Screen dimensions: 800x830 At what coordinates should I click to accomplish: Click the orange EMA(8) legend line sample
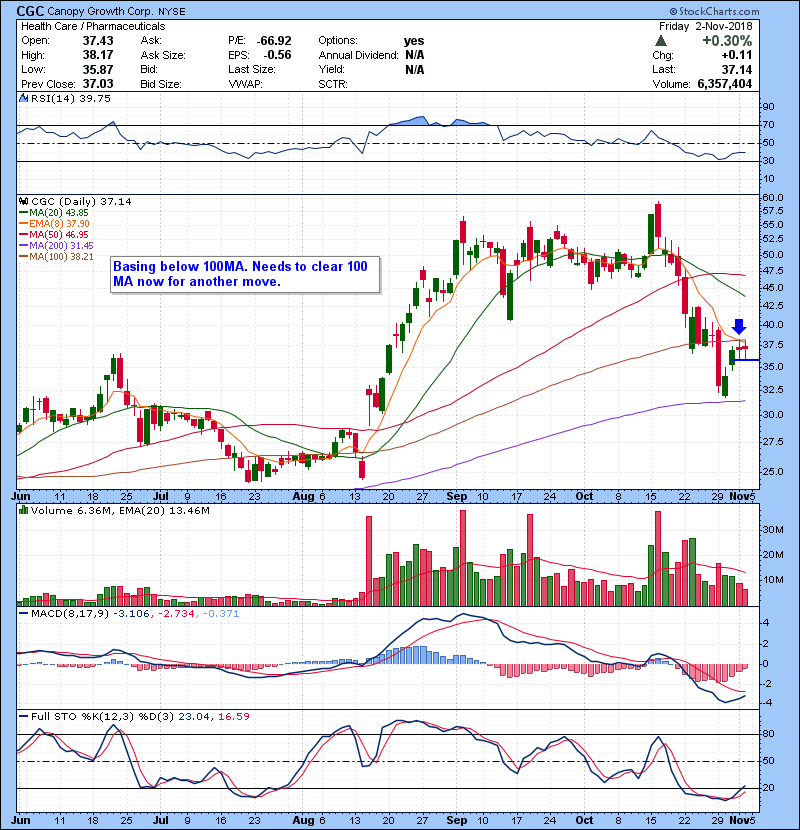(24, 223)
